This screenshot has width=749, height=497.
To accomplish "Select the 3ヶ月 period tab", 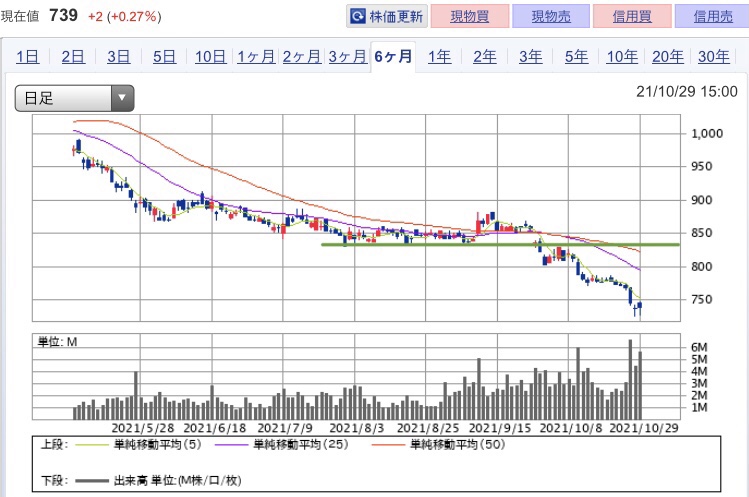I will click(x=347, y=57).
